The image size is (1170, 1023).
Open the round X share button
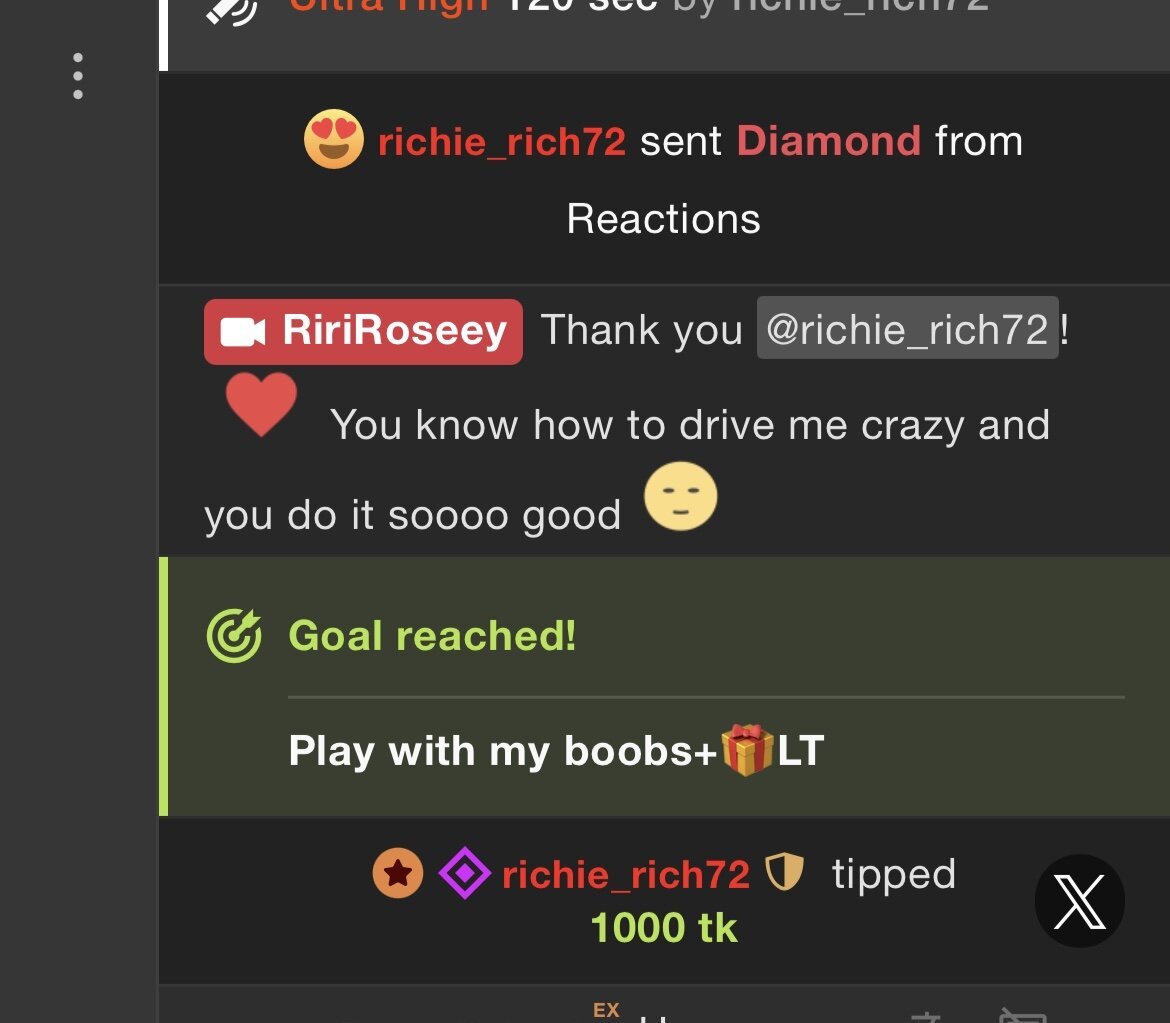click(x=1079, y=901)
